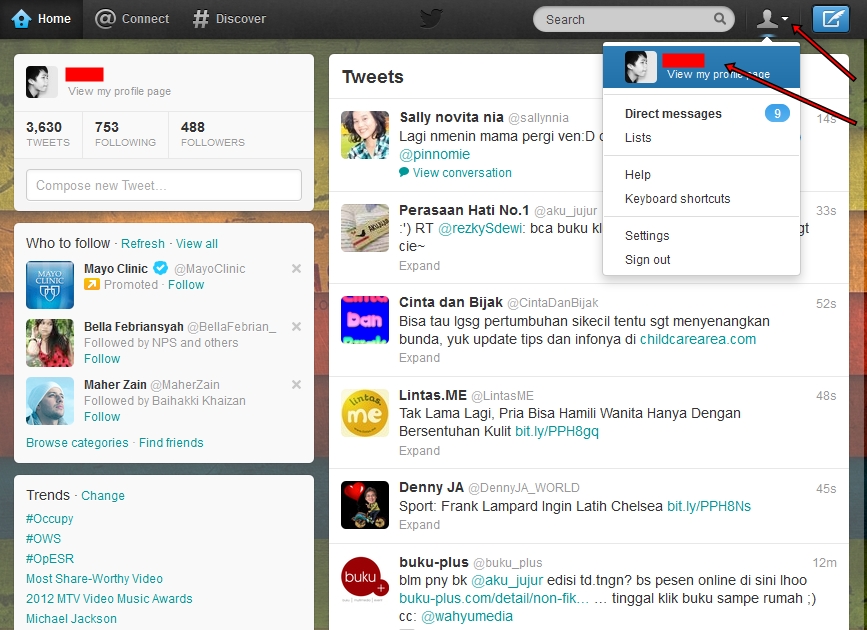The height and width of the screenshot is (630, 867).
Task: Open Settings from the account menu
Action: [x=647, y=236]
